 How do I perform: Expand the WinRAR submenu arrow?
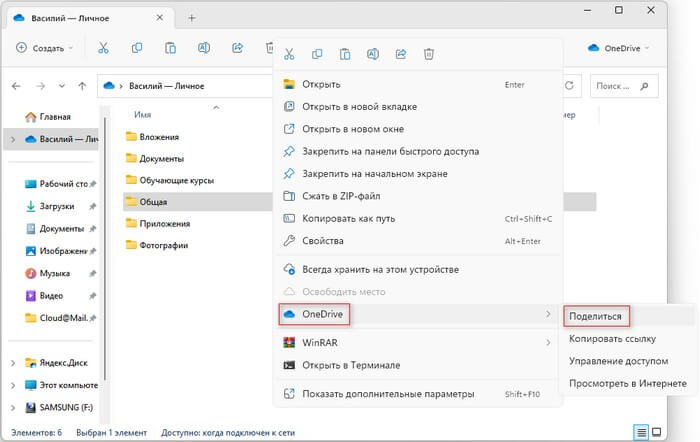pyautogui.click(x=548, y=343)
